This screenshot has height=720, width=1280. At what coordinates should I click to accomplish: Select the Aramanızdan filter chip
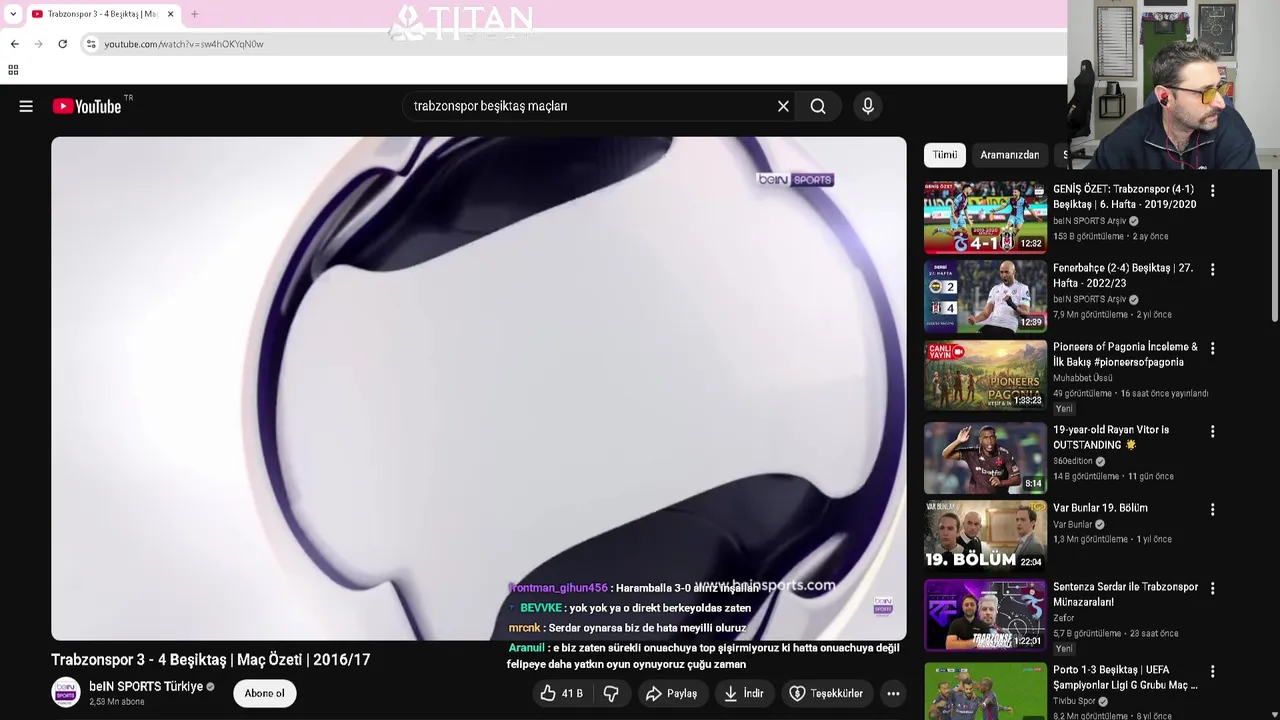1009,155
